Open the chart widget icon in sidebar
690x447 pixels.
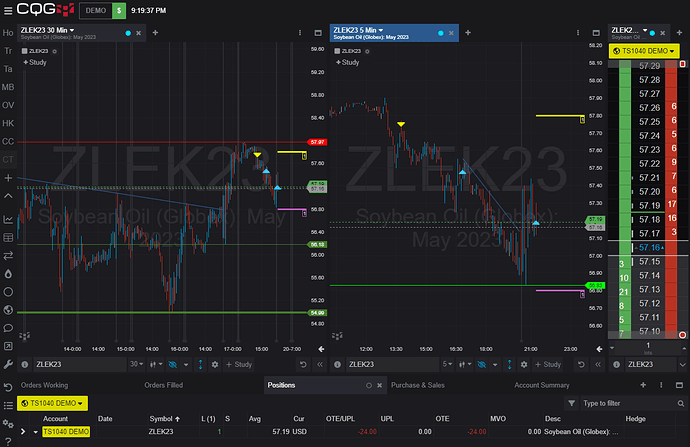coord(8,219)
